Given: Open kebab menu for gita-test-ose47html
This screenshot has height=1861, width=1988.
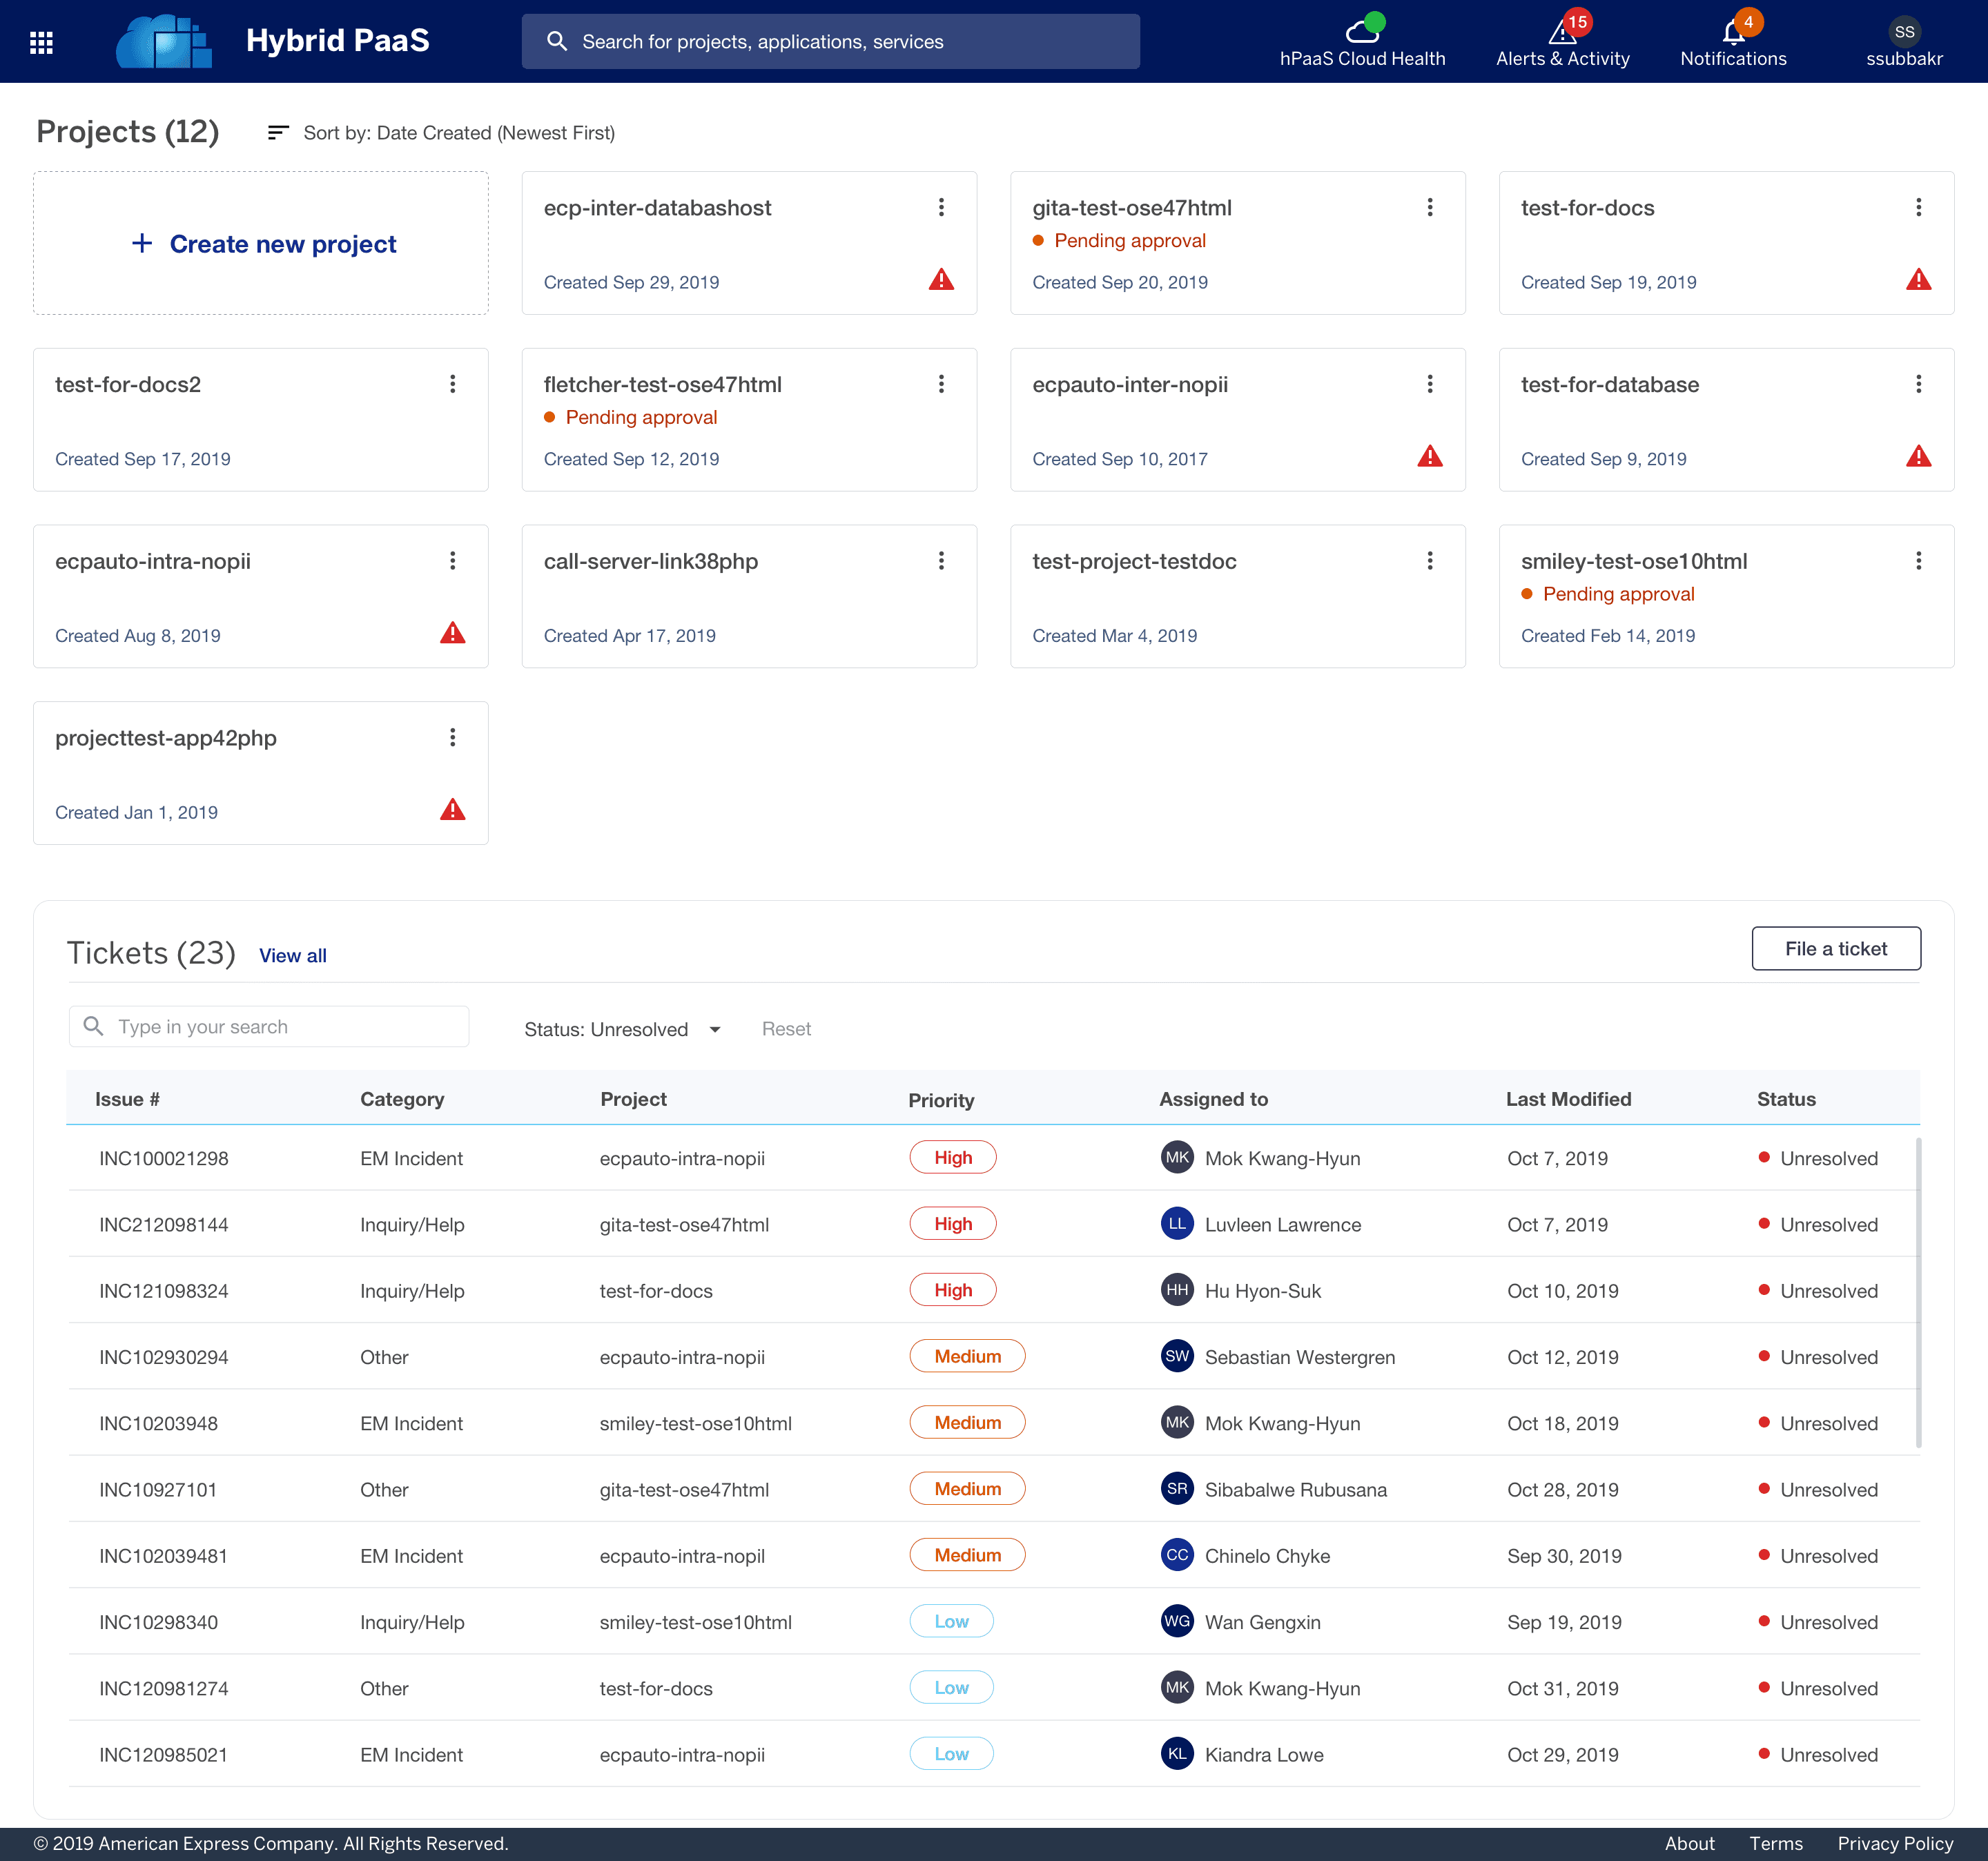Looking at the screenshot, I should click(1430, 207).
